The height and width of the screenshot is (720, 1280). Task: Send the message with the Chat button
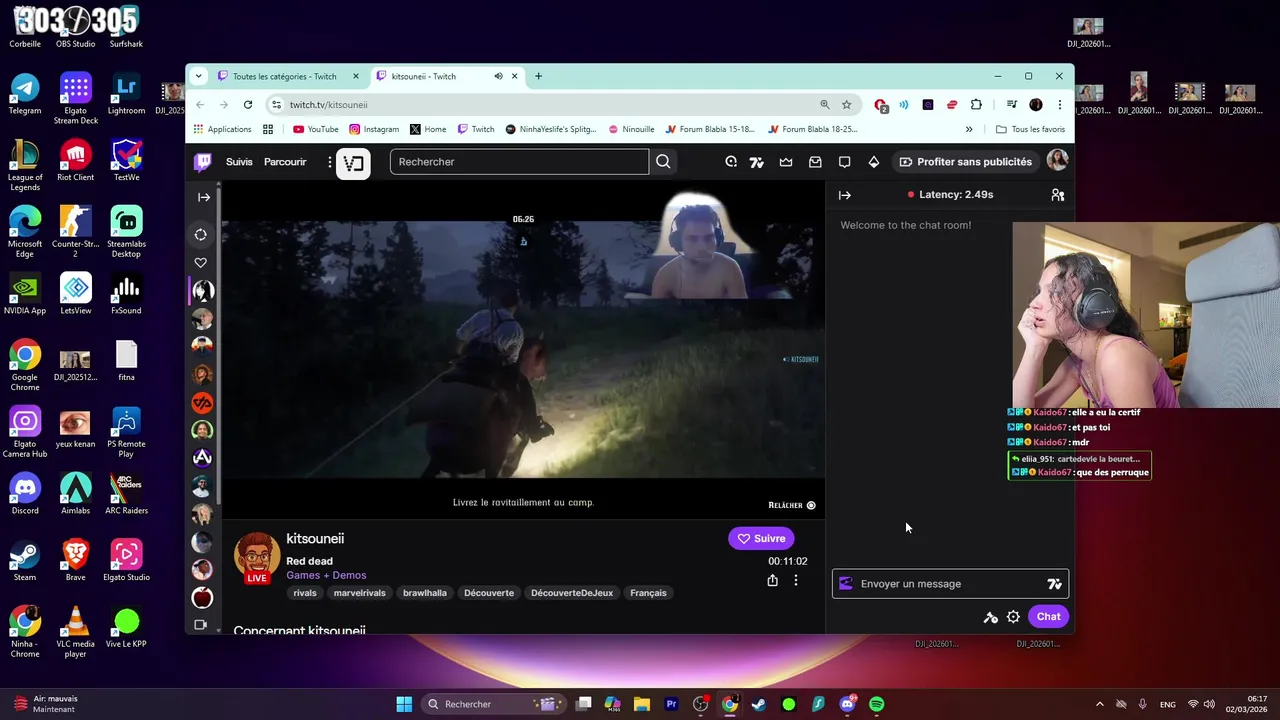pyautogui.click(x=1048, y=616)
